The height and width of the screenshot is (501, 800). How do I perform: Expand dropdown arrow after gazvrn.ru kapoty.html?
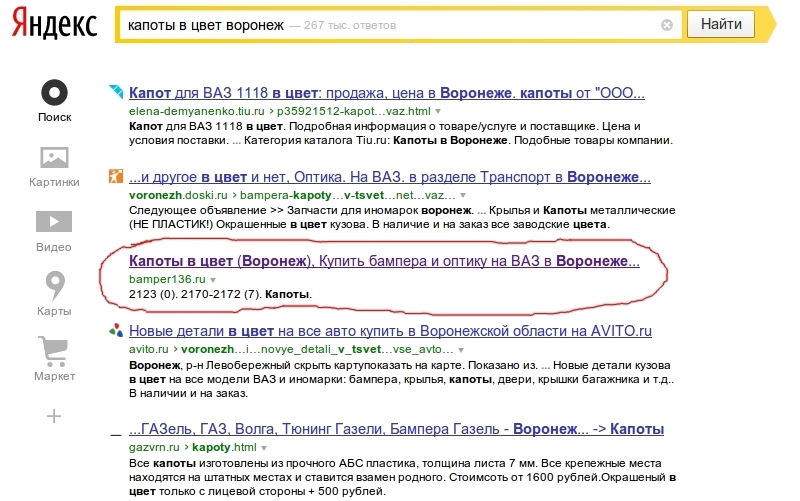(x=264, y=448)
